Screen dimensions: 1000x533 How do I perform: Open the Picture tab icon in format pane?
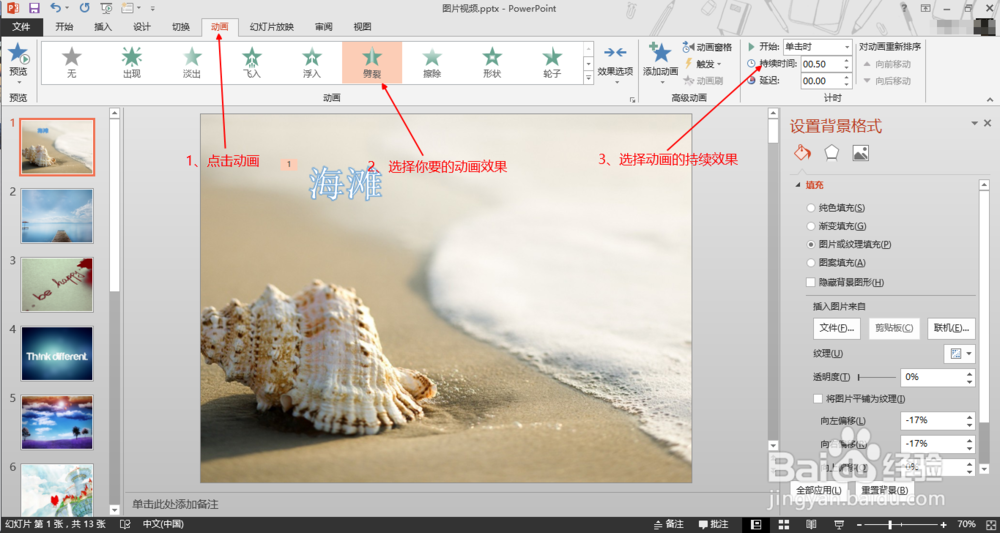point(861,153)
